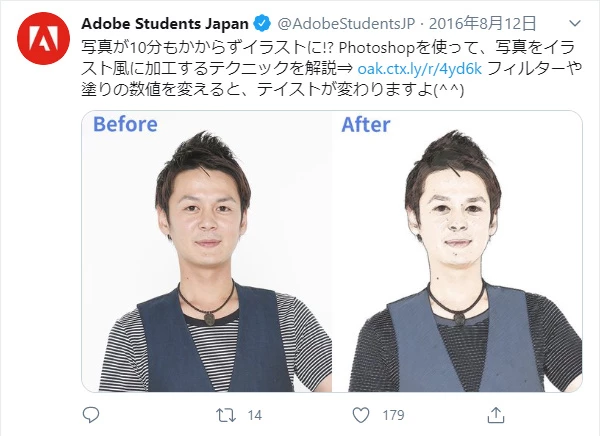600x436 pixels.
Task: View the like count 179
Action: [393, 415]
